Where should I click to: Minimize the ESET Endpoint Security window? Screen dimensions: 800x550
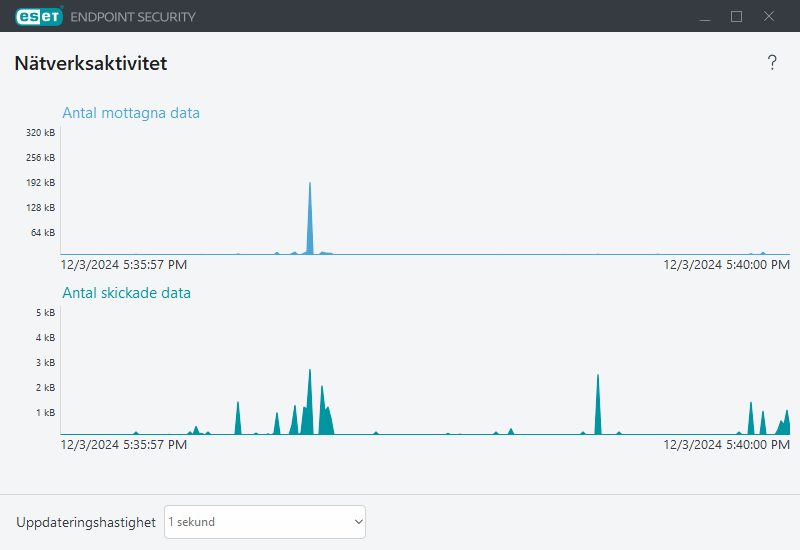tap(705, 16)
